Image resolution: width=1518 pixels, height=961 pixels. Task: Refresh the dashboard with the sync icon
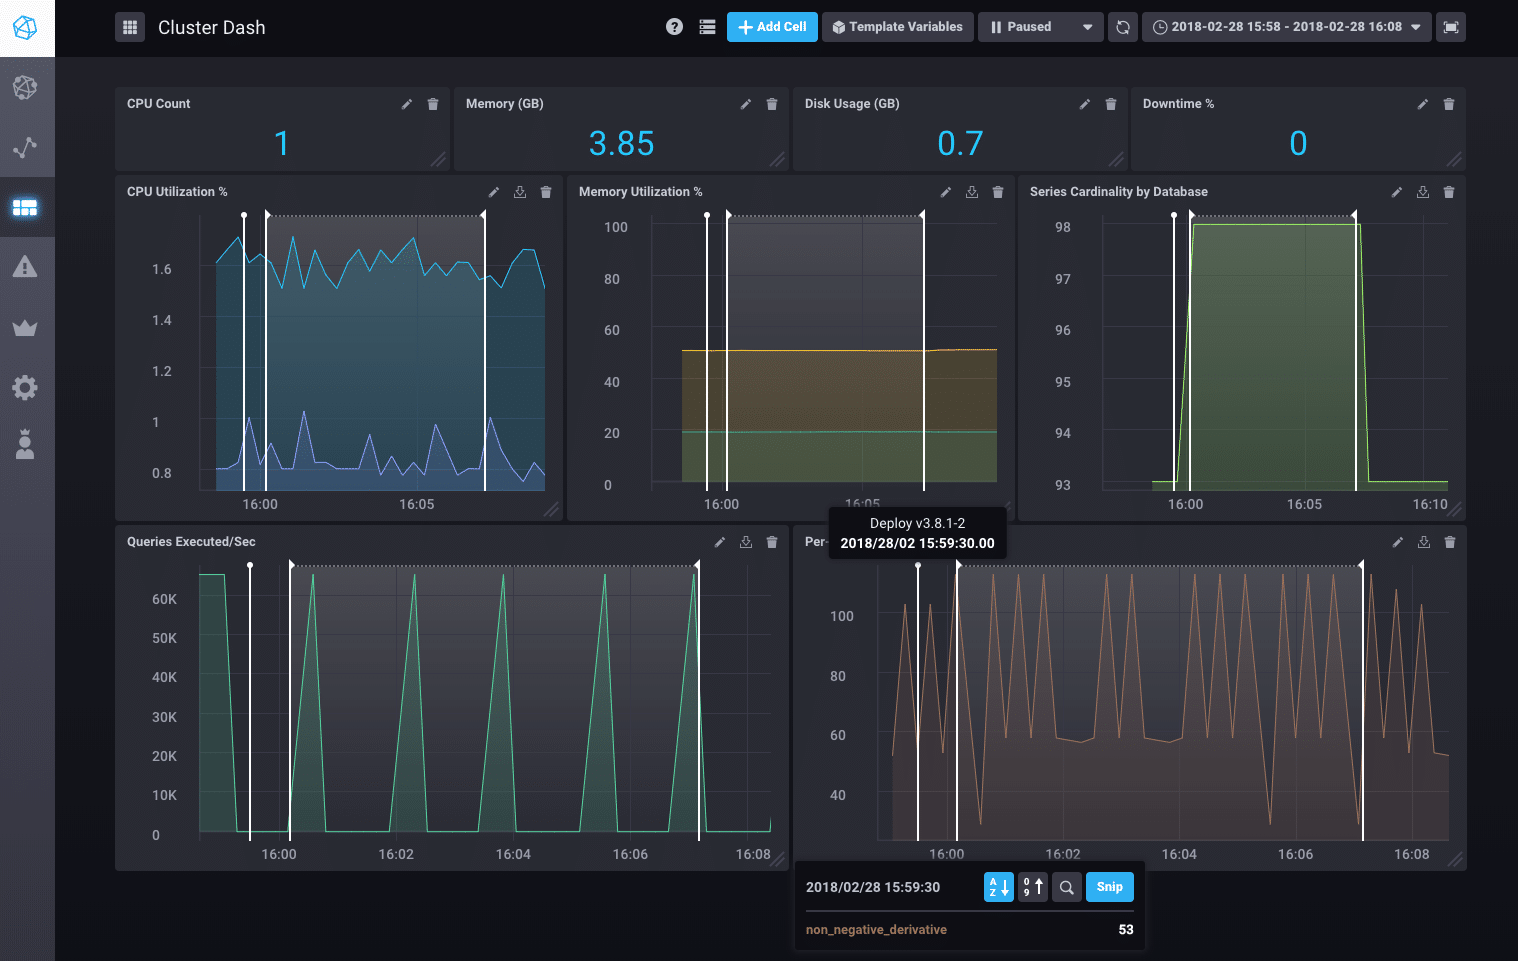click(x=1122, y=27)
